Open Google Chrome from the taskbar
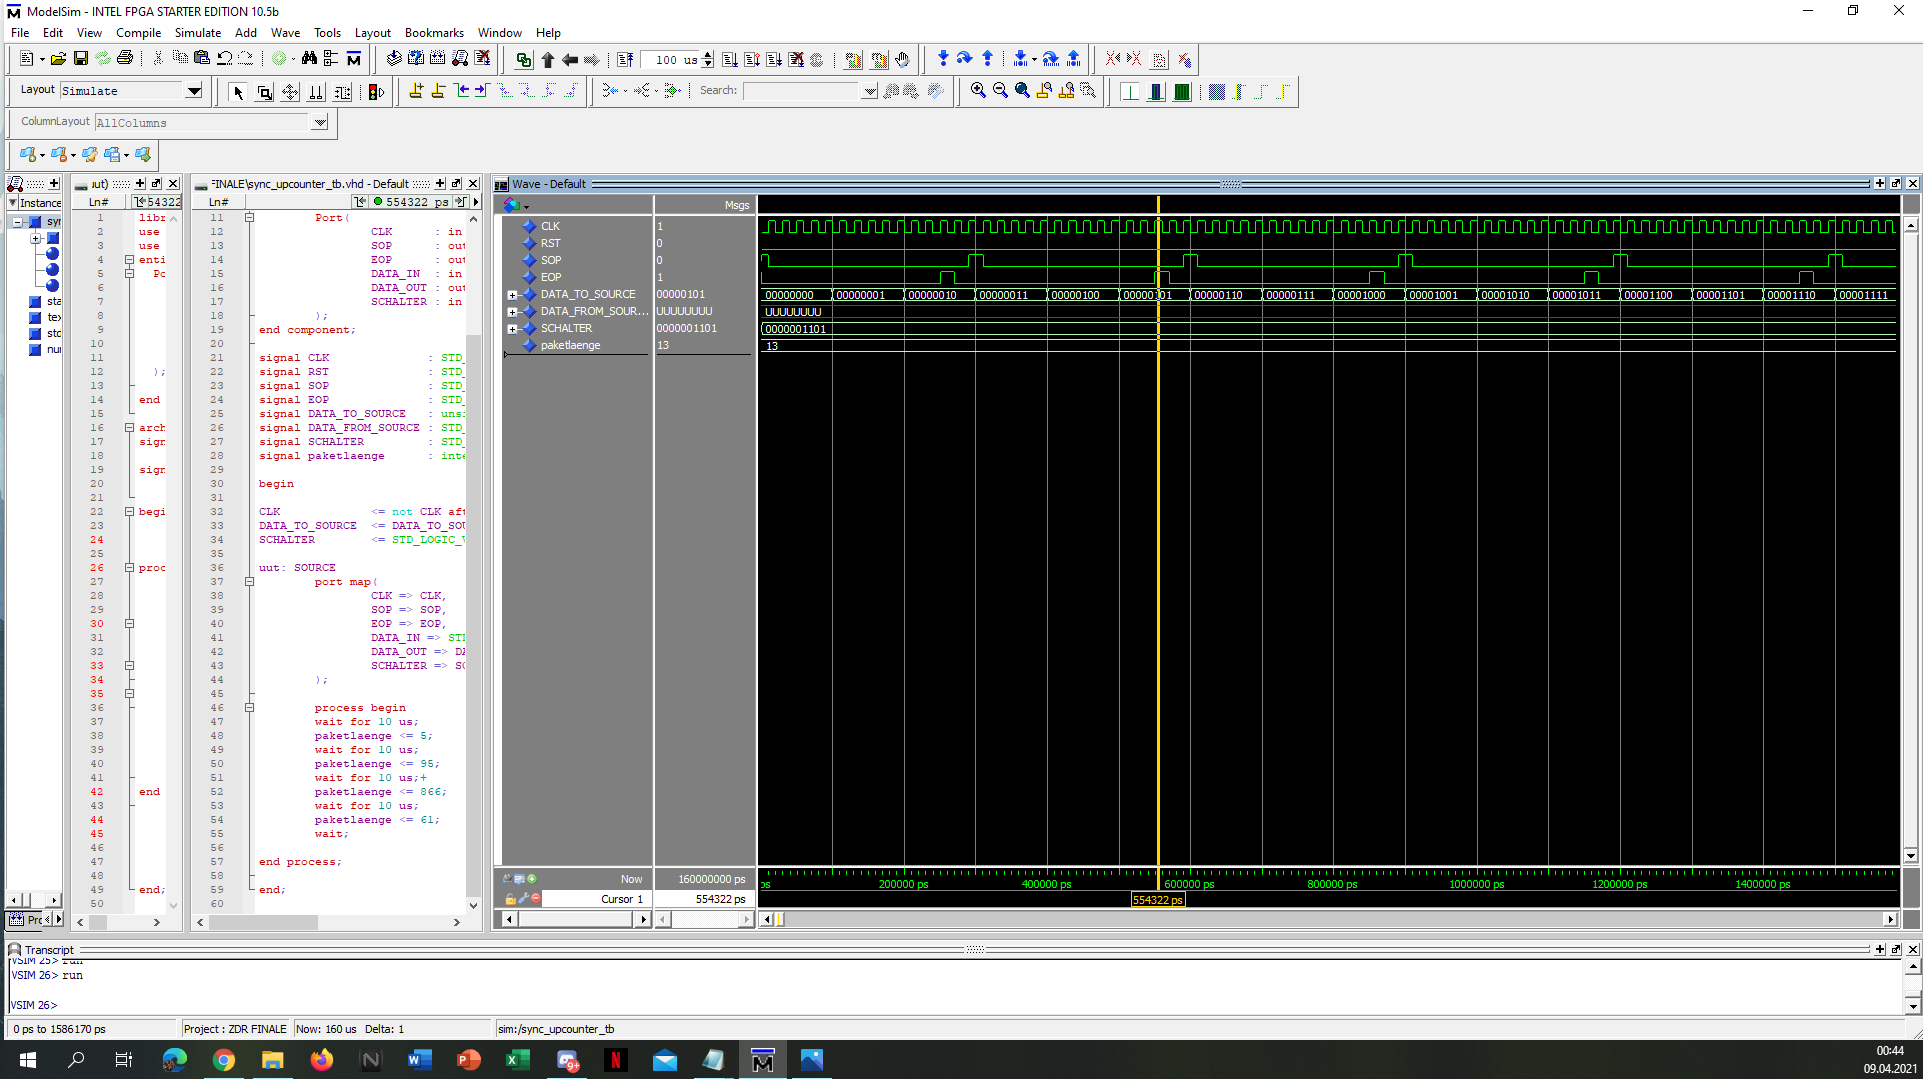Screen dimensions: 1923x1079 [x=224, y=1060]
